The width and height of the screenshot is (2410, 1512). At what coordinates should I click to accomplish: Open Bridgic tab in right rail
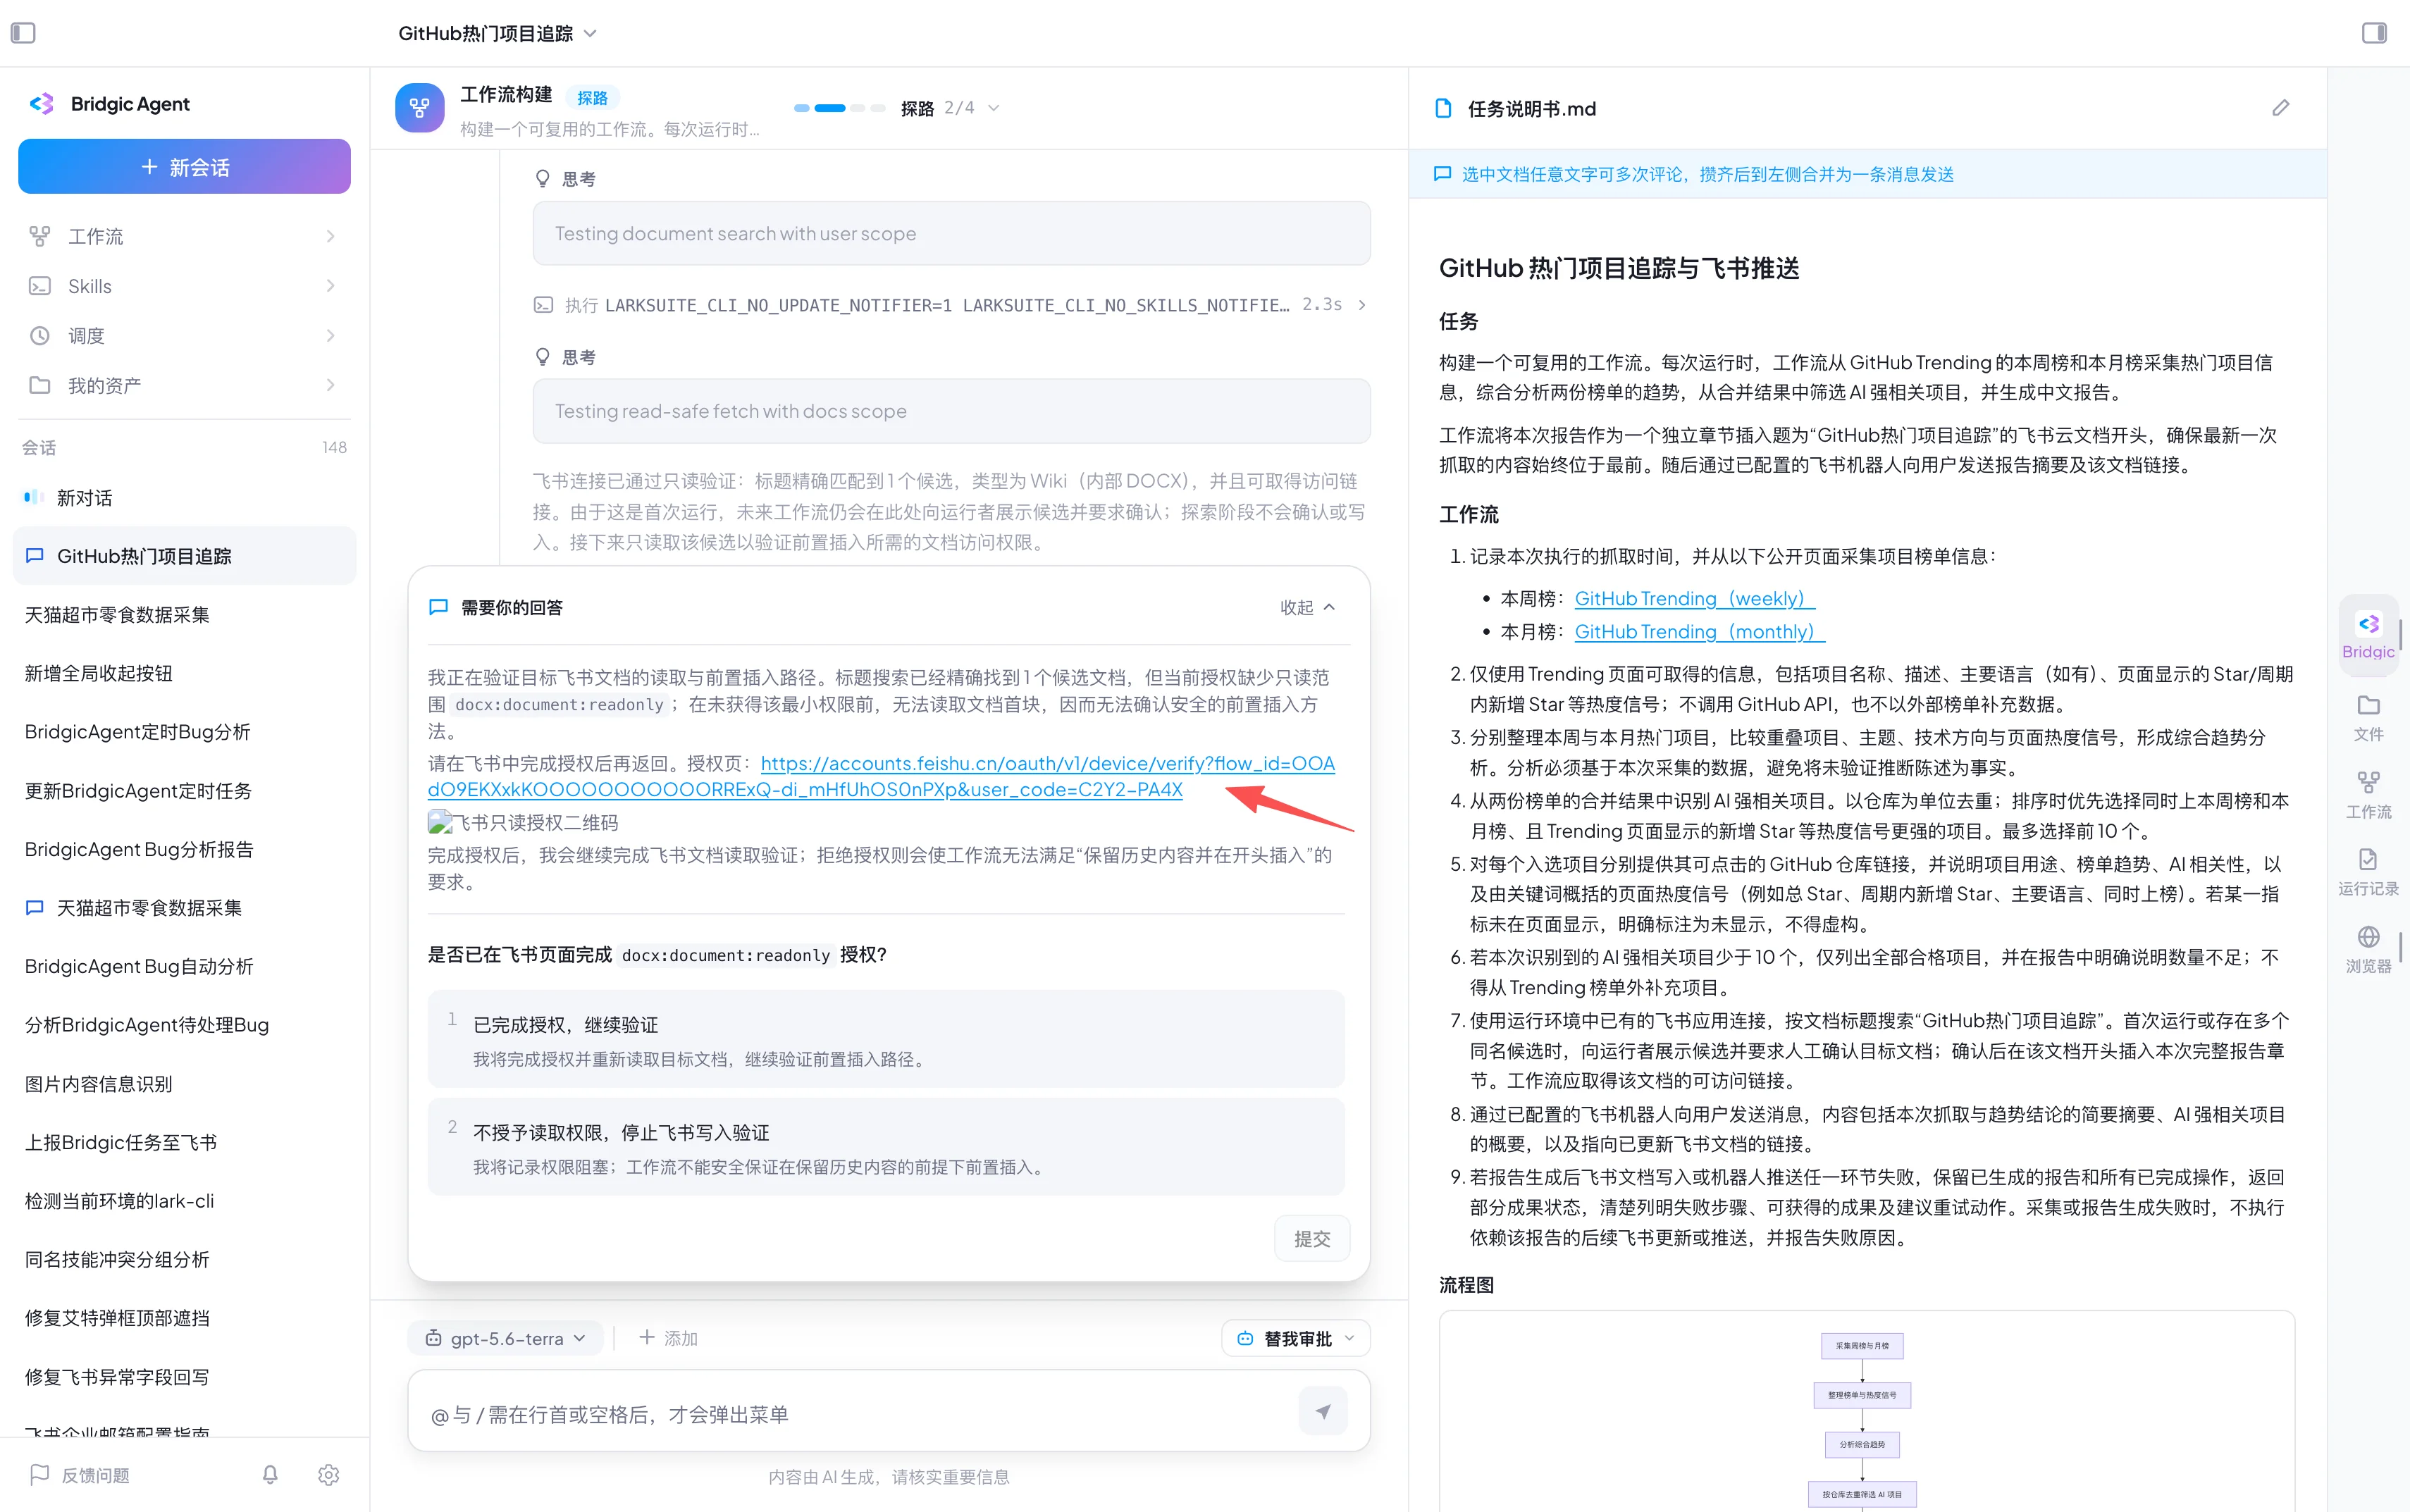click(2368, 635)
